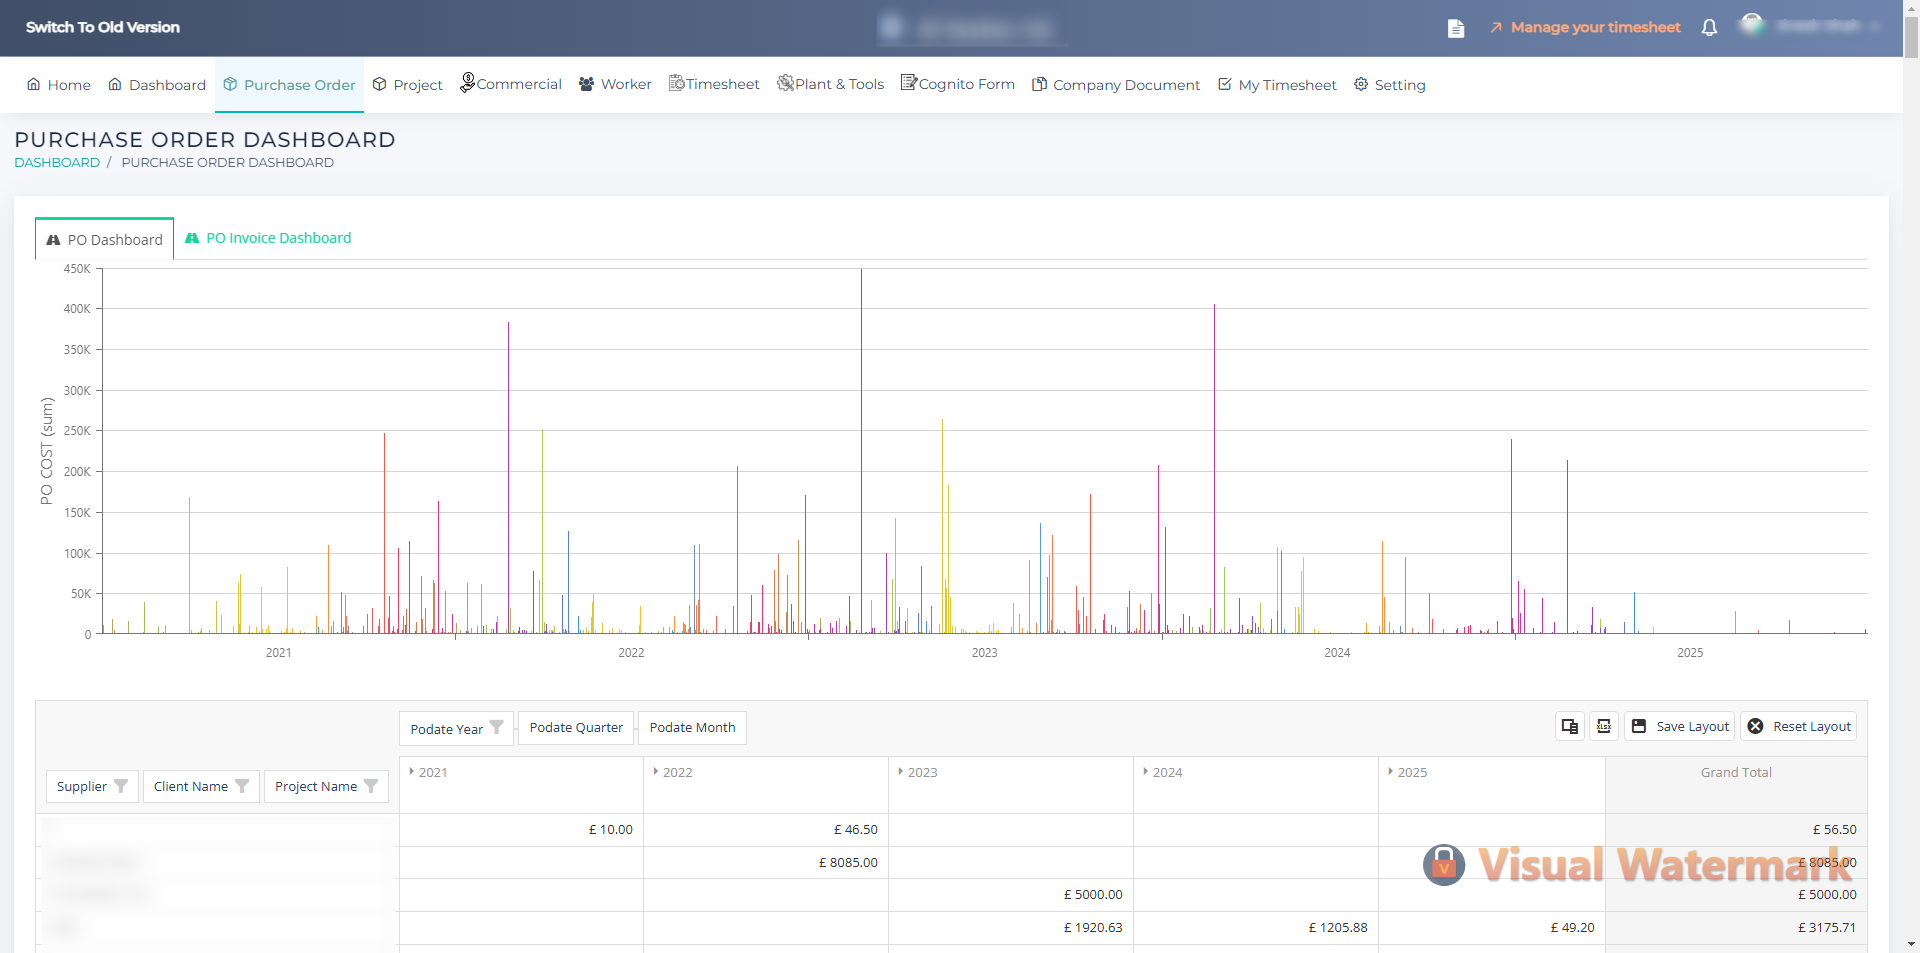
Task: Click the notification bell icon
Action: click(1709, 28)
